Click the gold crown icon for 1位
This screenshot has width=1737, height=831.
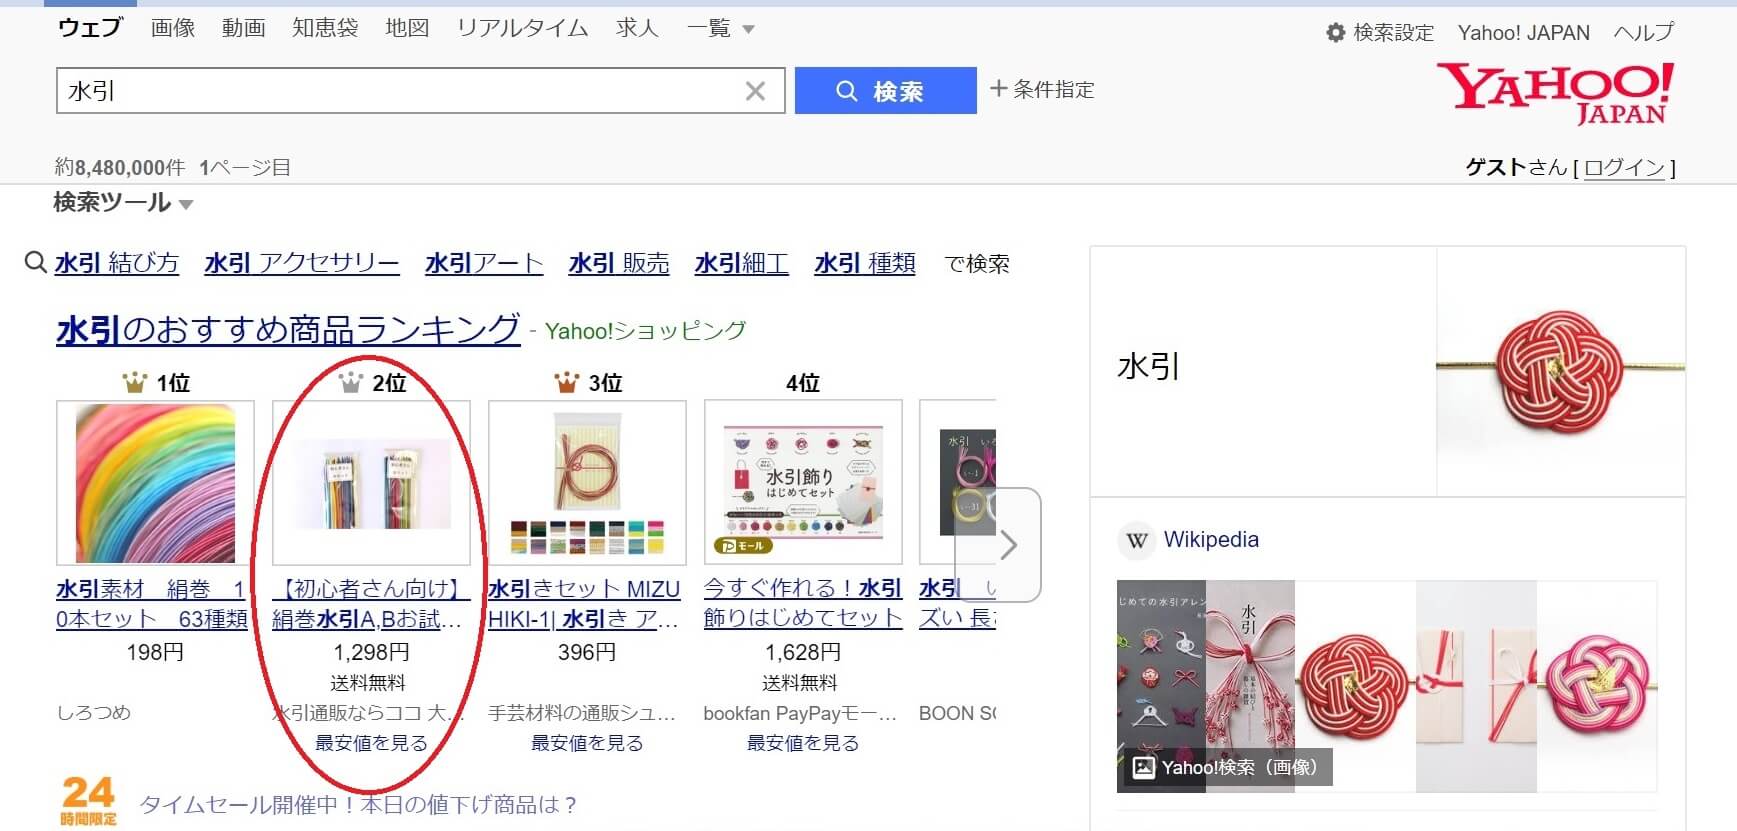coord(134,382)
